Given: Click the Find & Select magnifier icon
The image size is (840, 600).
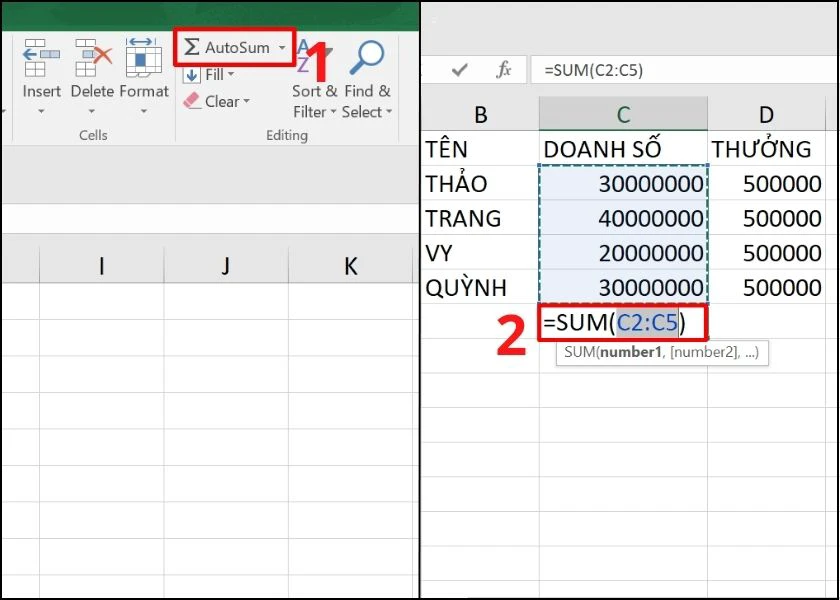Looking at the screenshot, I should click(x=367, y=58).
